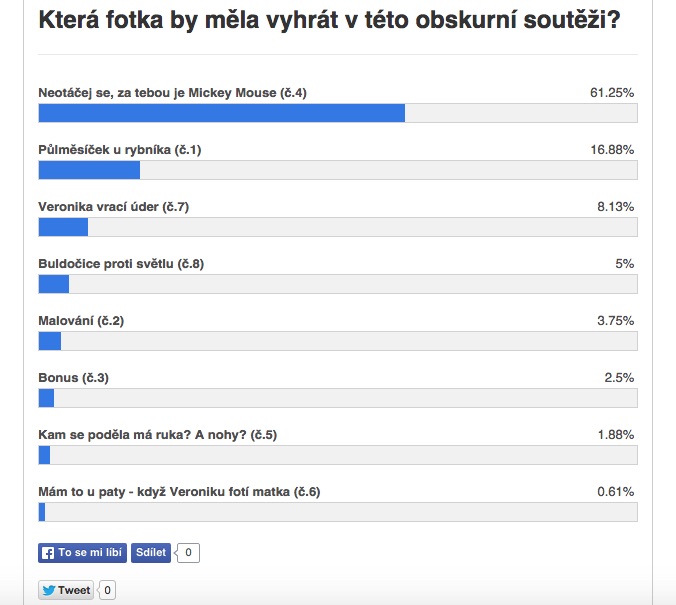The height and width of the screenshot is (605, 676).
Task: Choose 'Kam se poděla má ruka? A nohy?' label
Action: pos(157,435)
